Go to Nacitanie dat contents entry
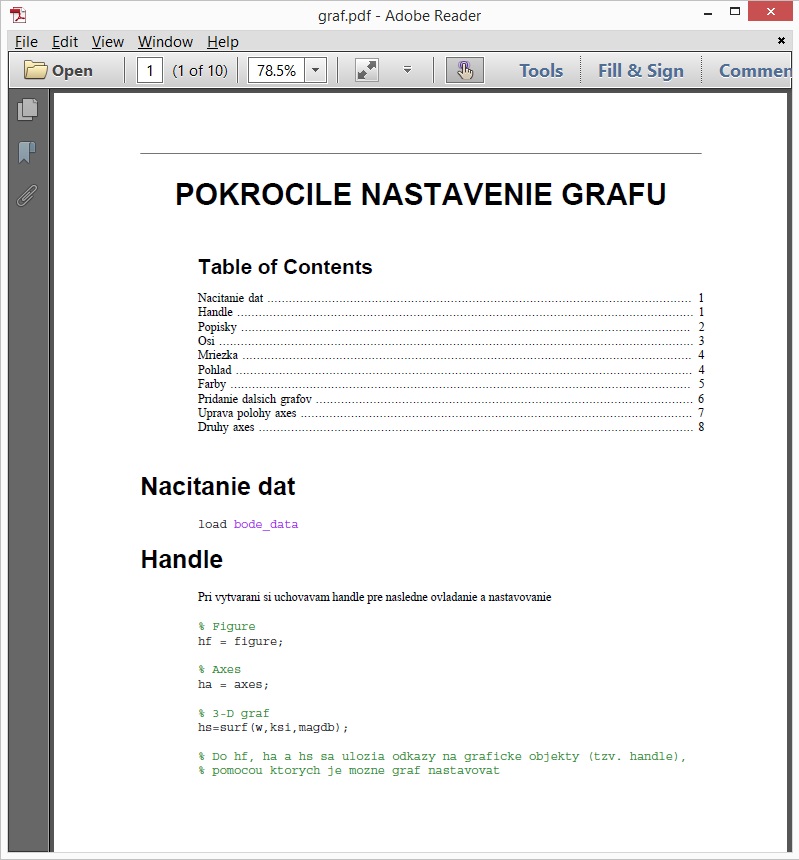 click(x=451, y=298)
